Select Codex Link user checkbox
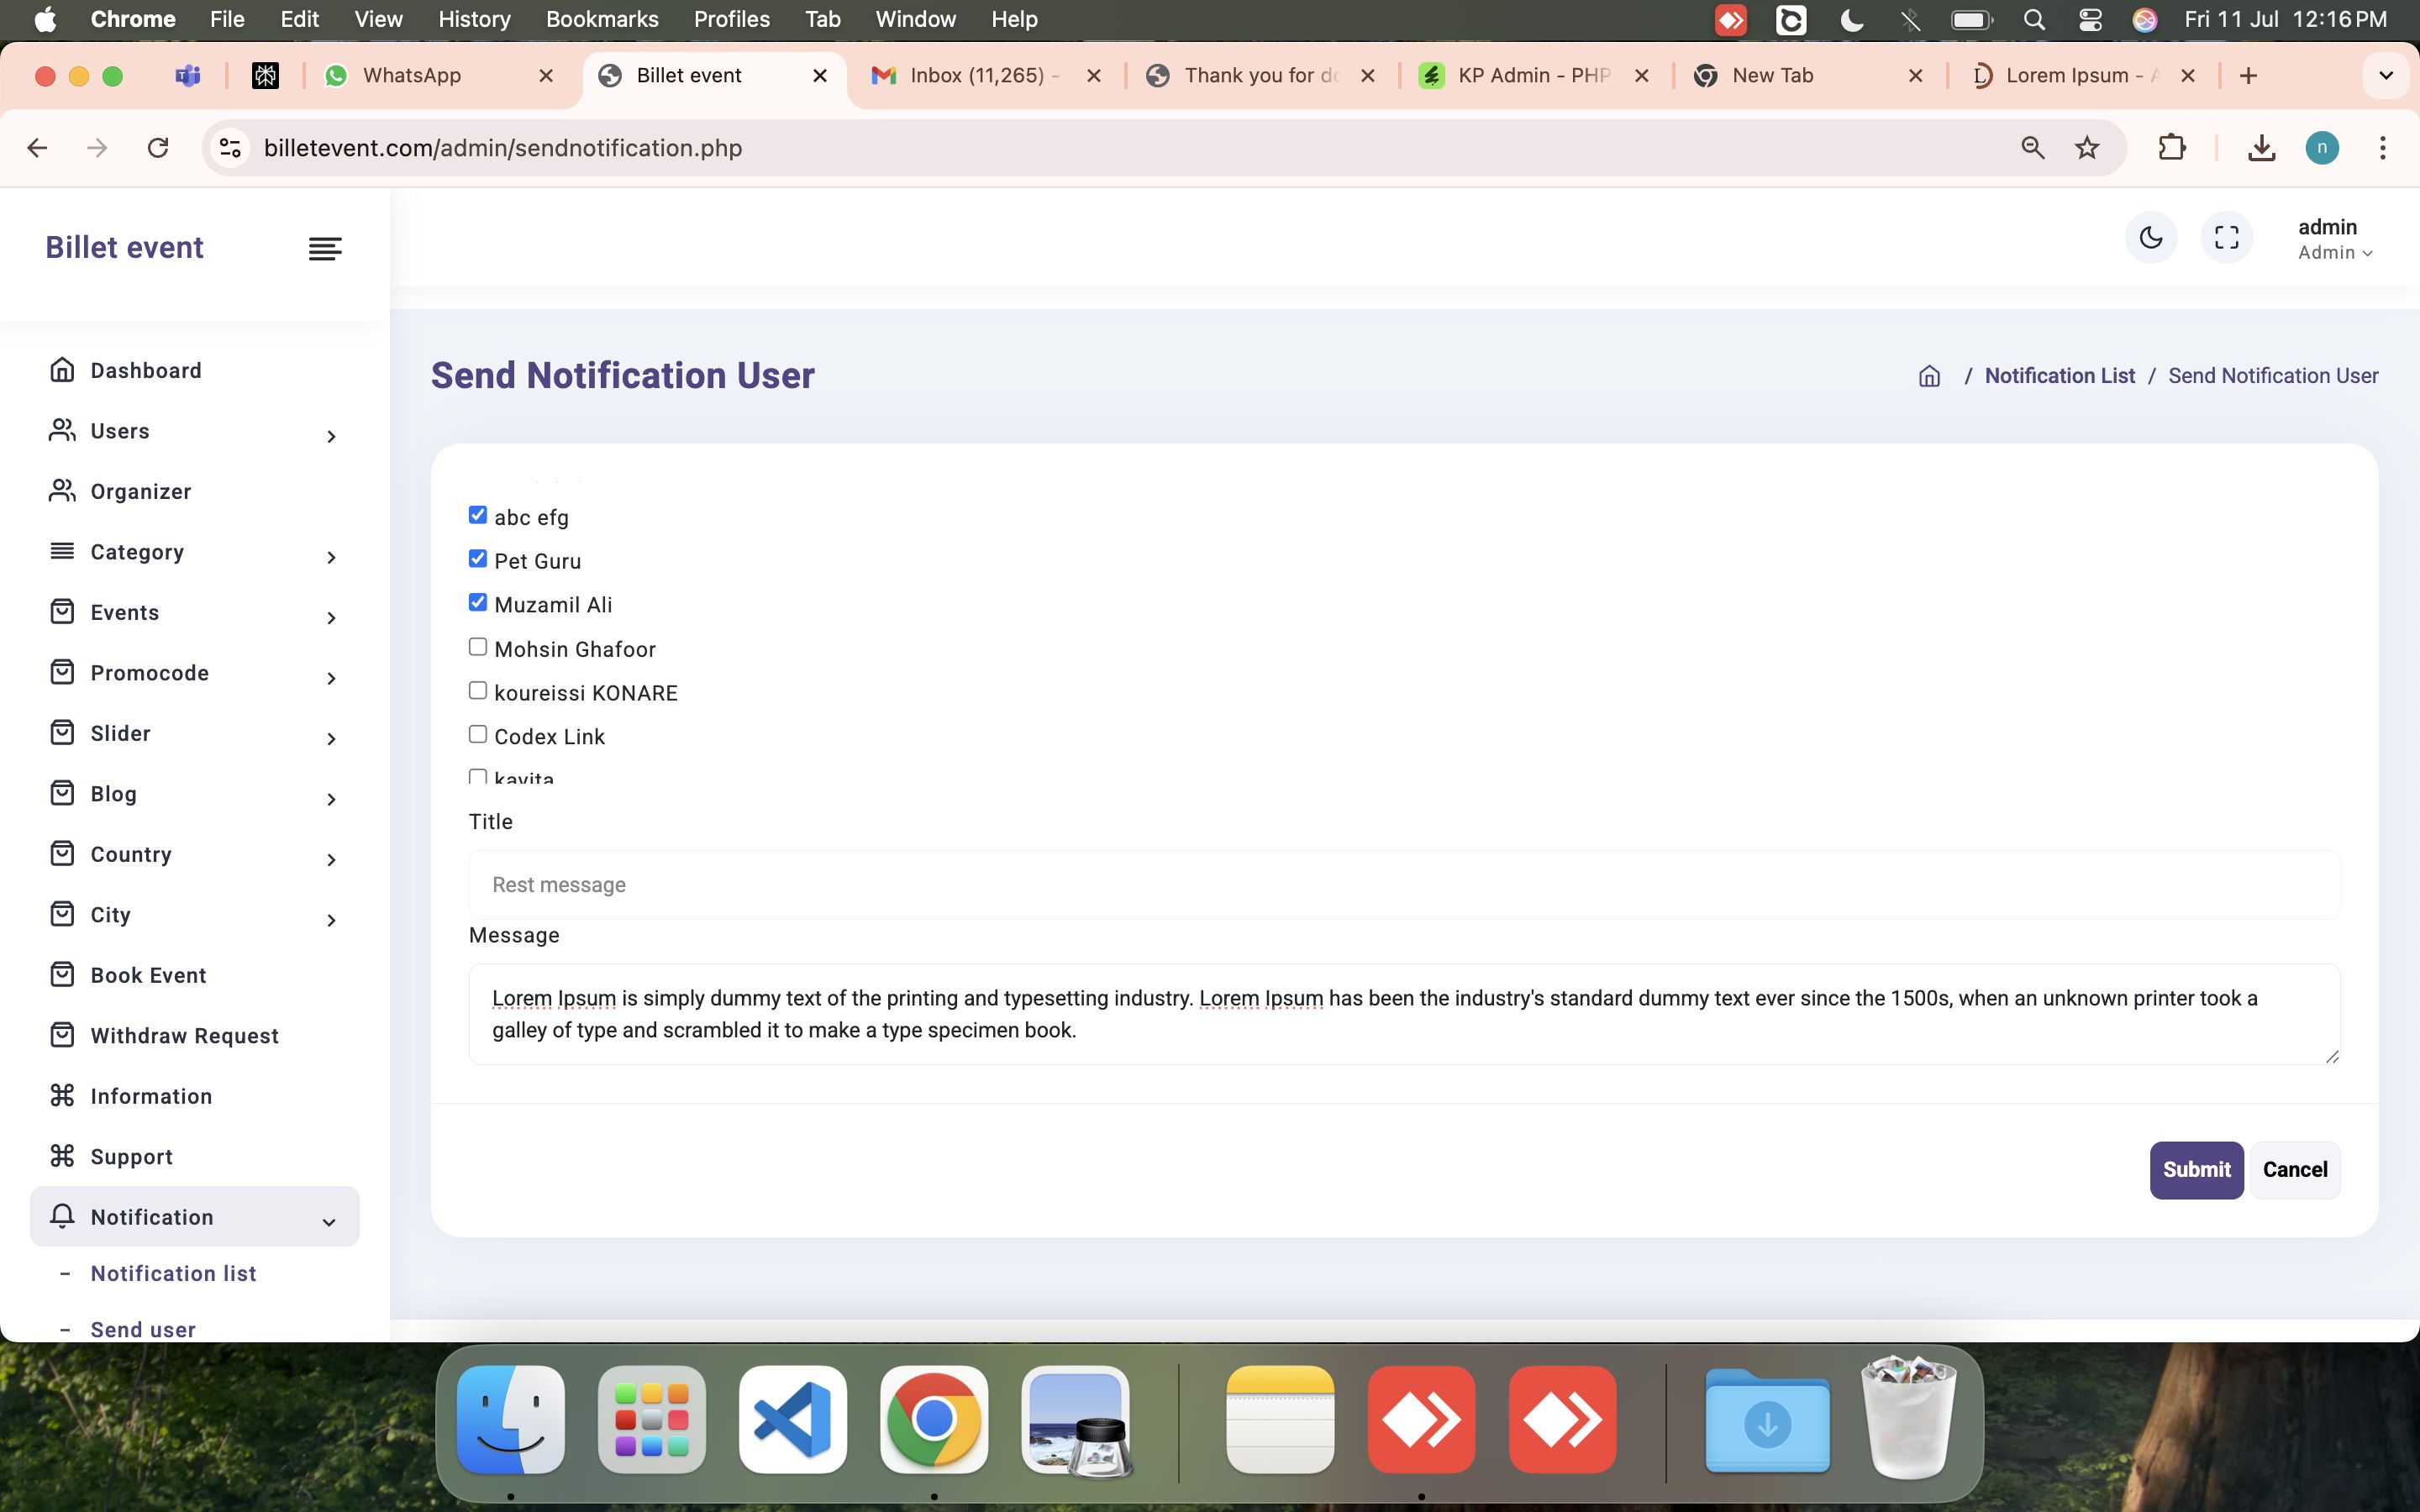This screenshot has width=2420, height=1512. coord(478,735)
